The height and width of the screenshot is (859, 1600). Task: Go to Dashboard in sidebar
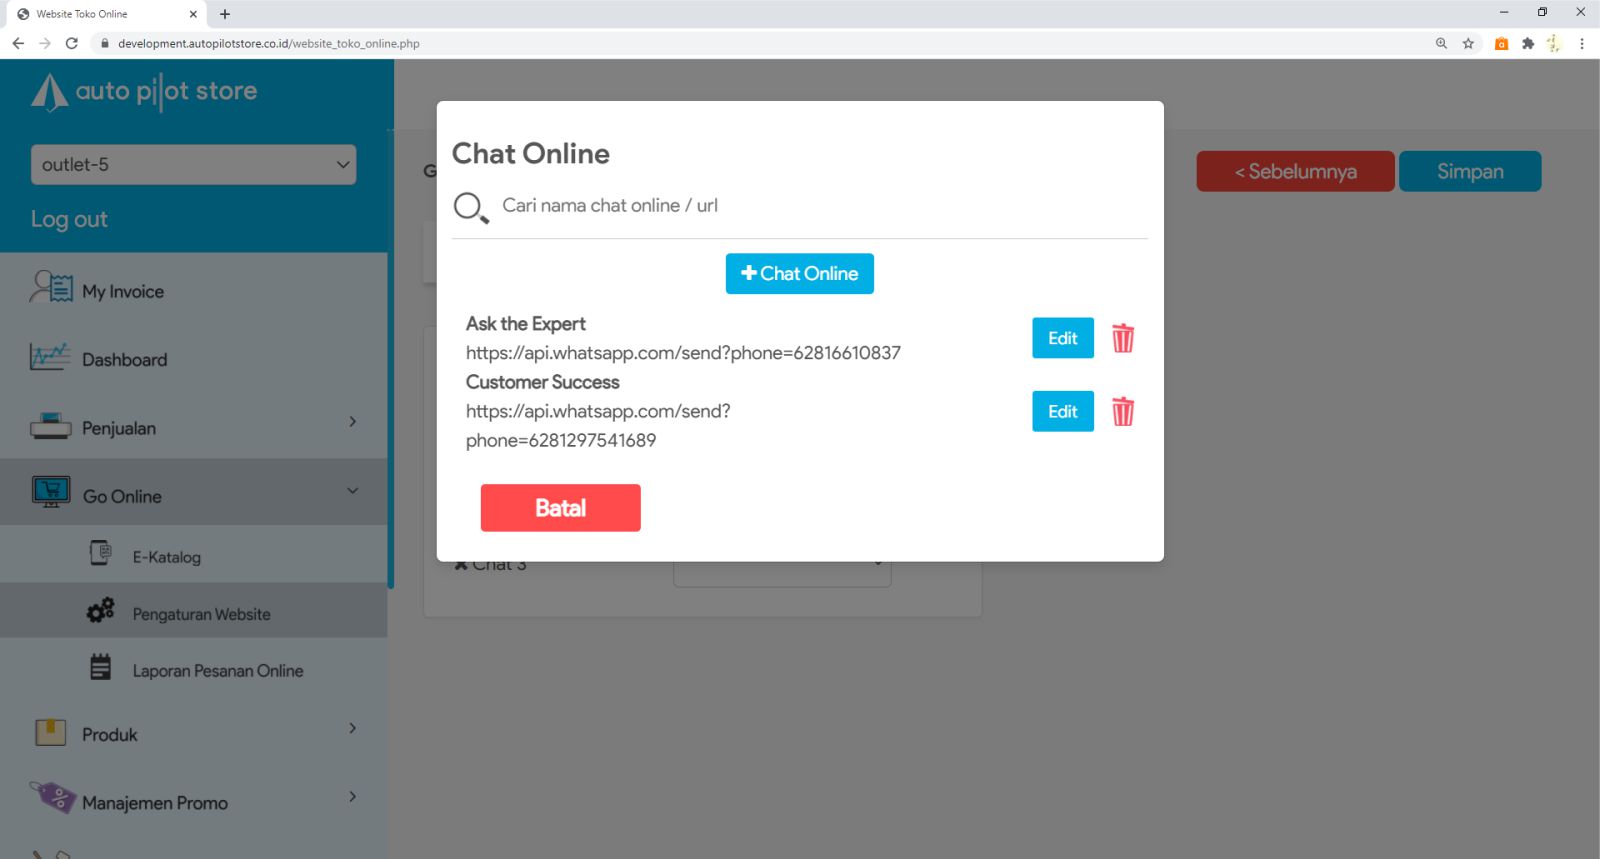[124, 359]
